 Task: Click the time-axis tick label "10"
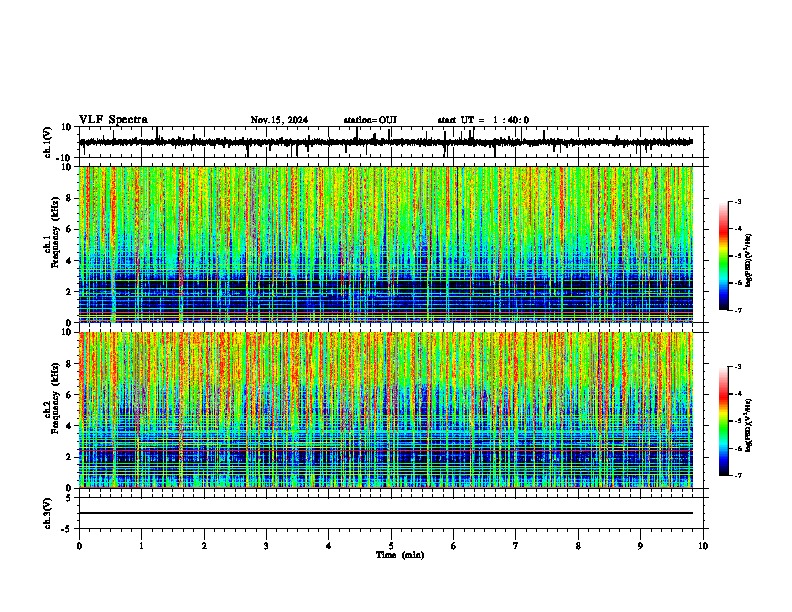(x=703, y=546)
